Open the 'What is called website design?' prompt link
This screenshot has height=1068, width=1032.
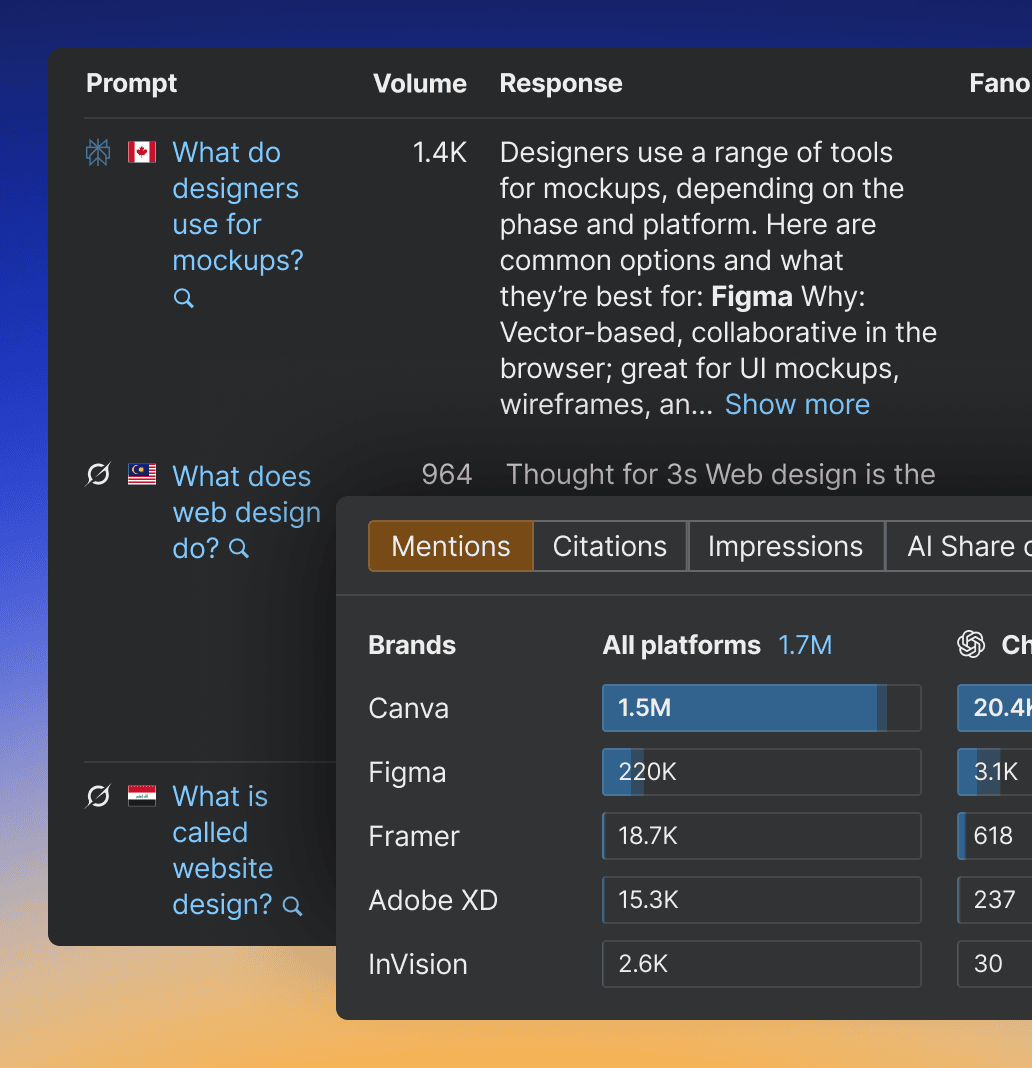point(222,850)
